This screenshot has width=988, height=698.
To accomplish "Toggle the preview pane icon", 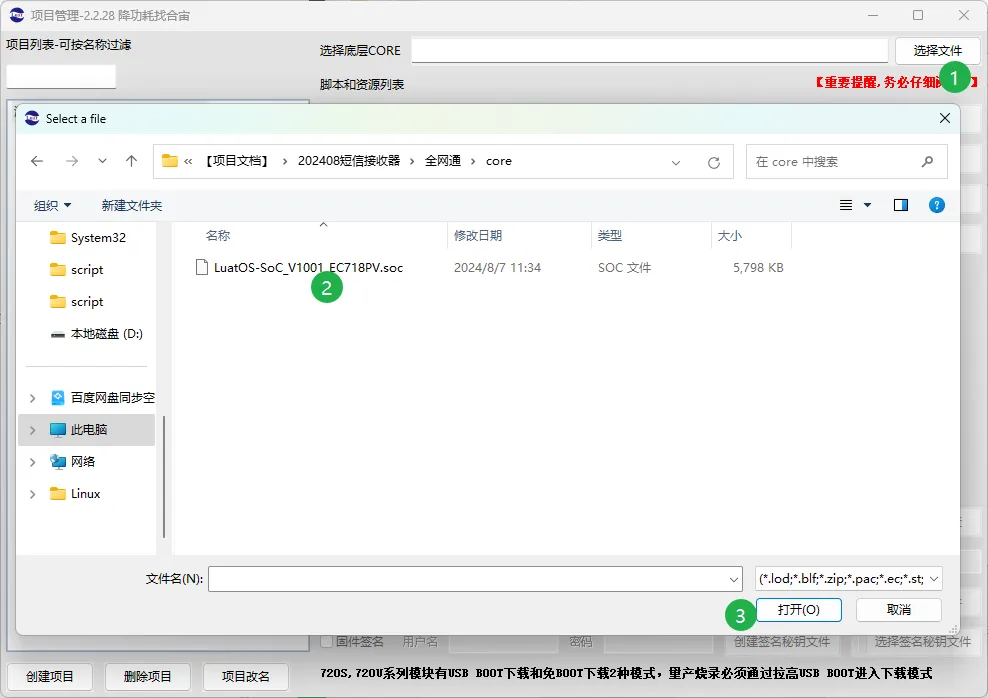I will (900, 205).
